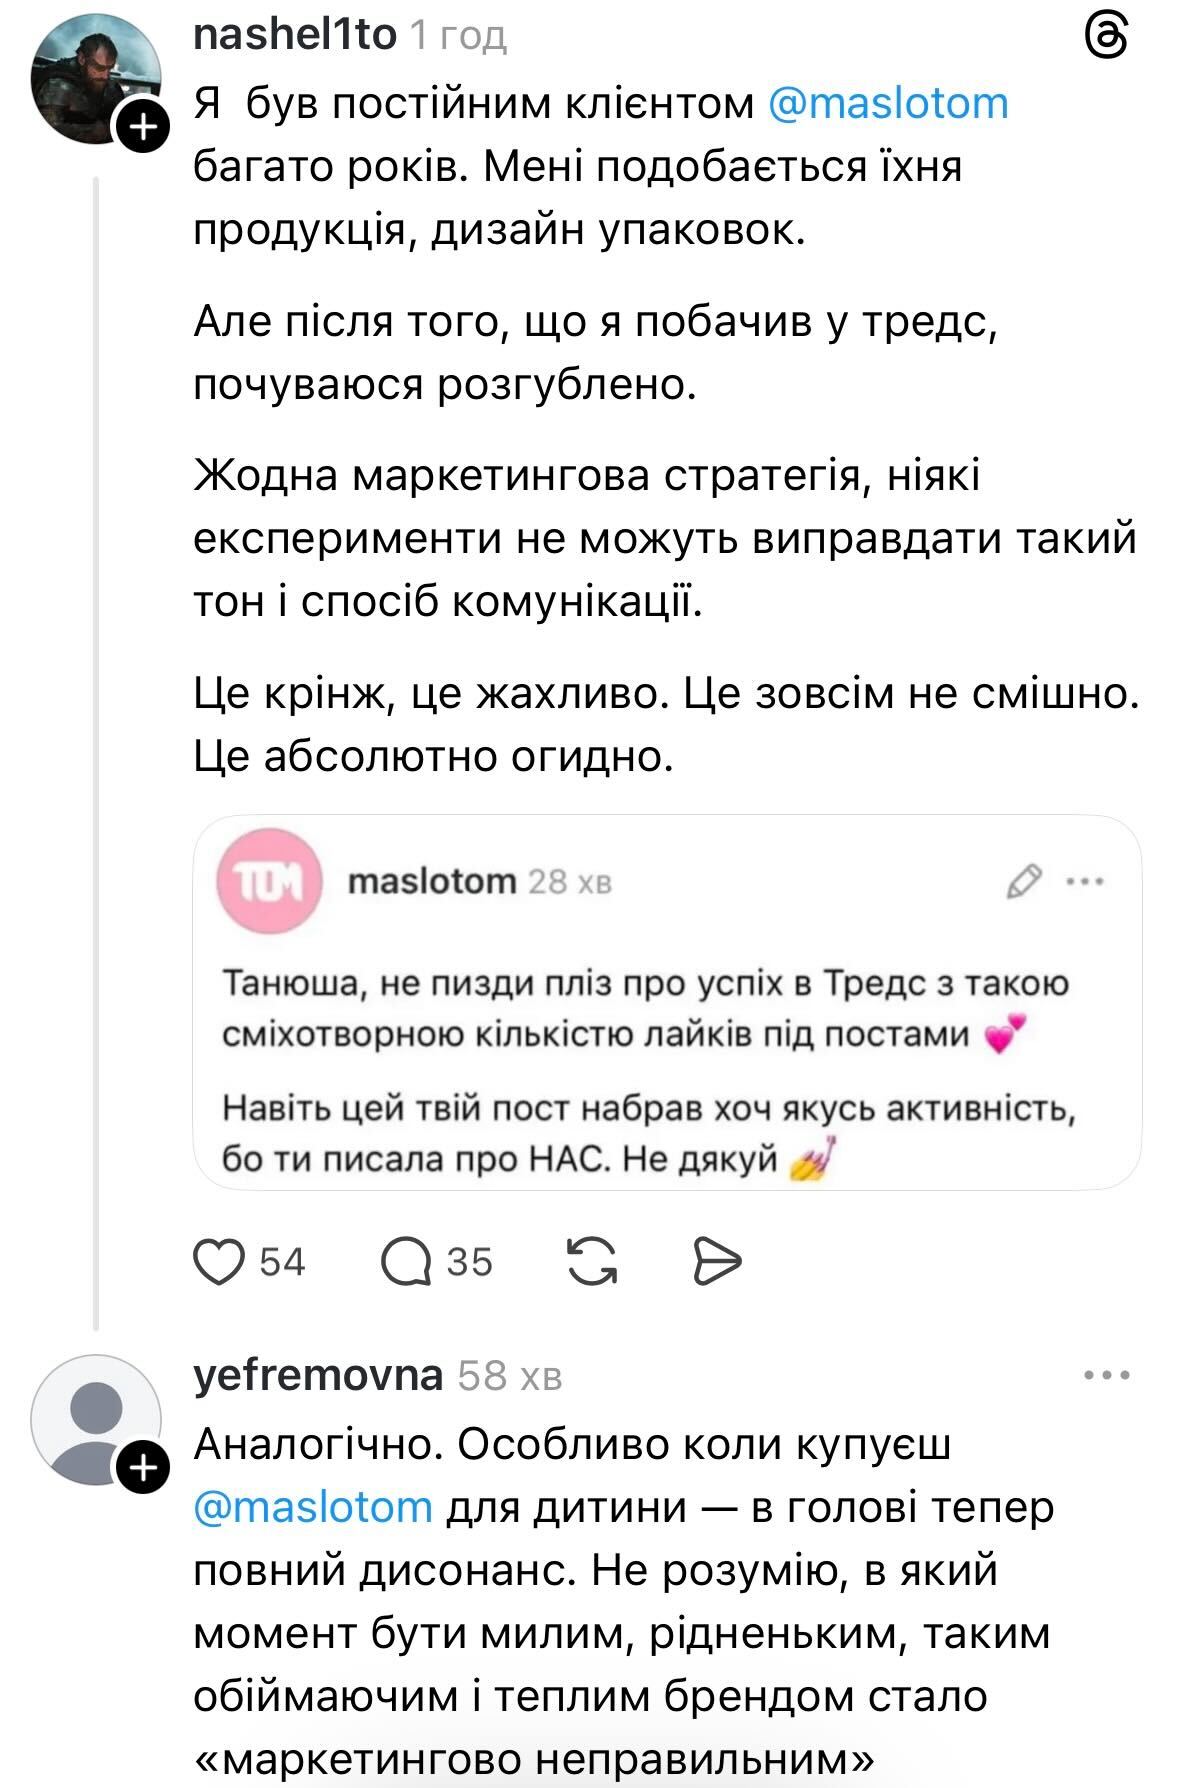
Task: Open the nashel1to username profile
Action: click(295, 36)
